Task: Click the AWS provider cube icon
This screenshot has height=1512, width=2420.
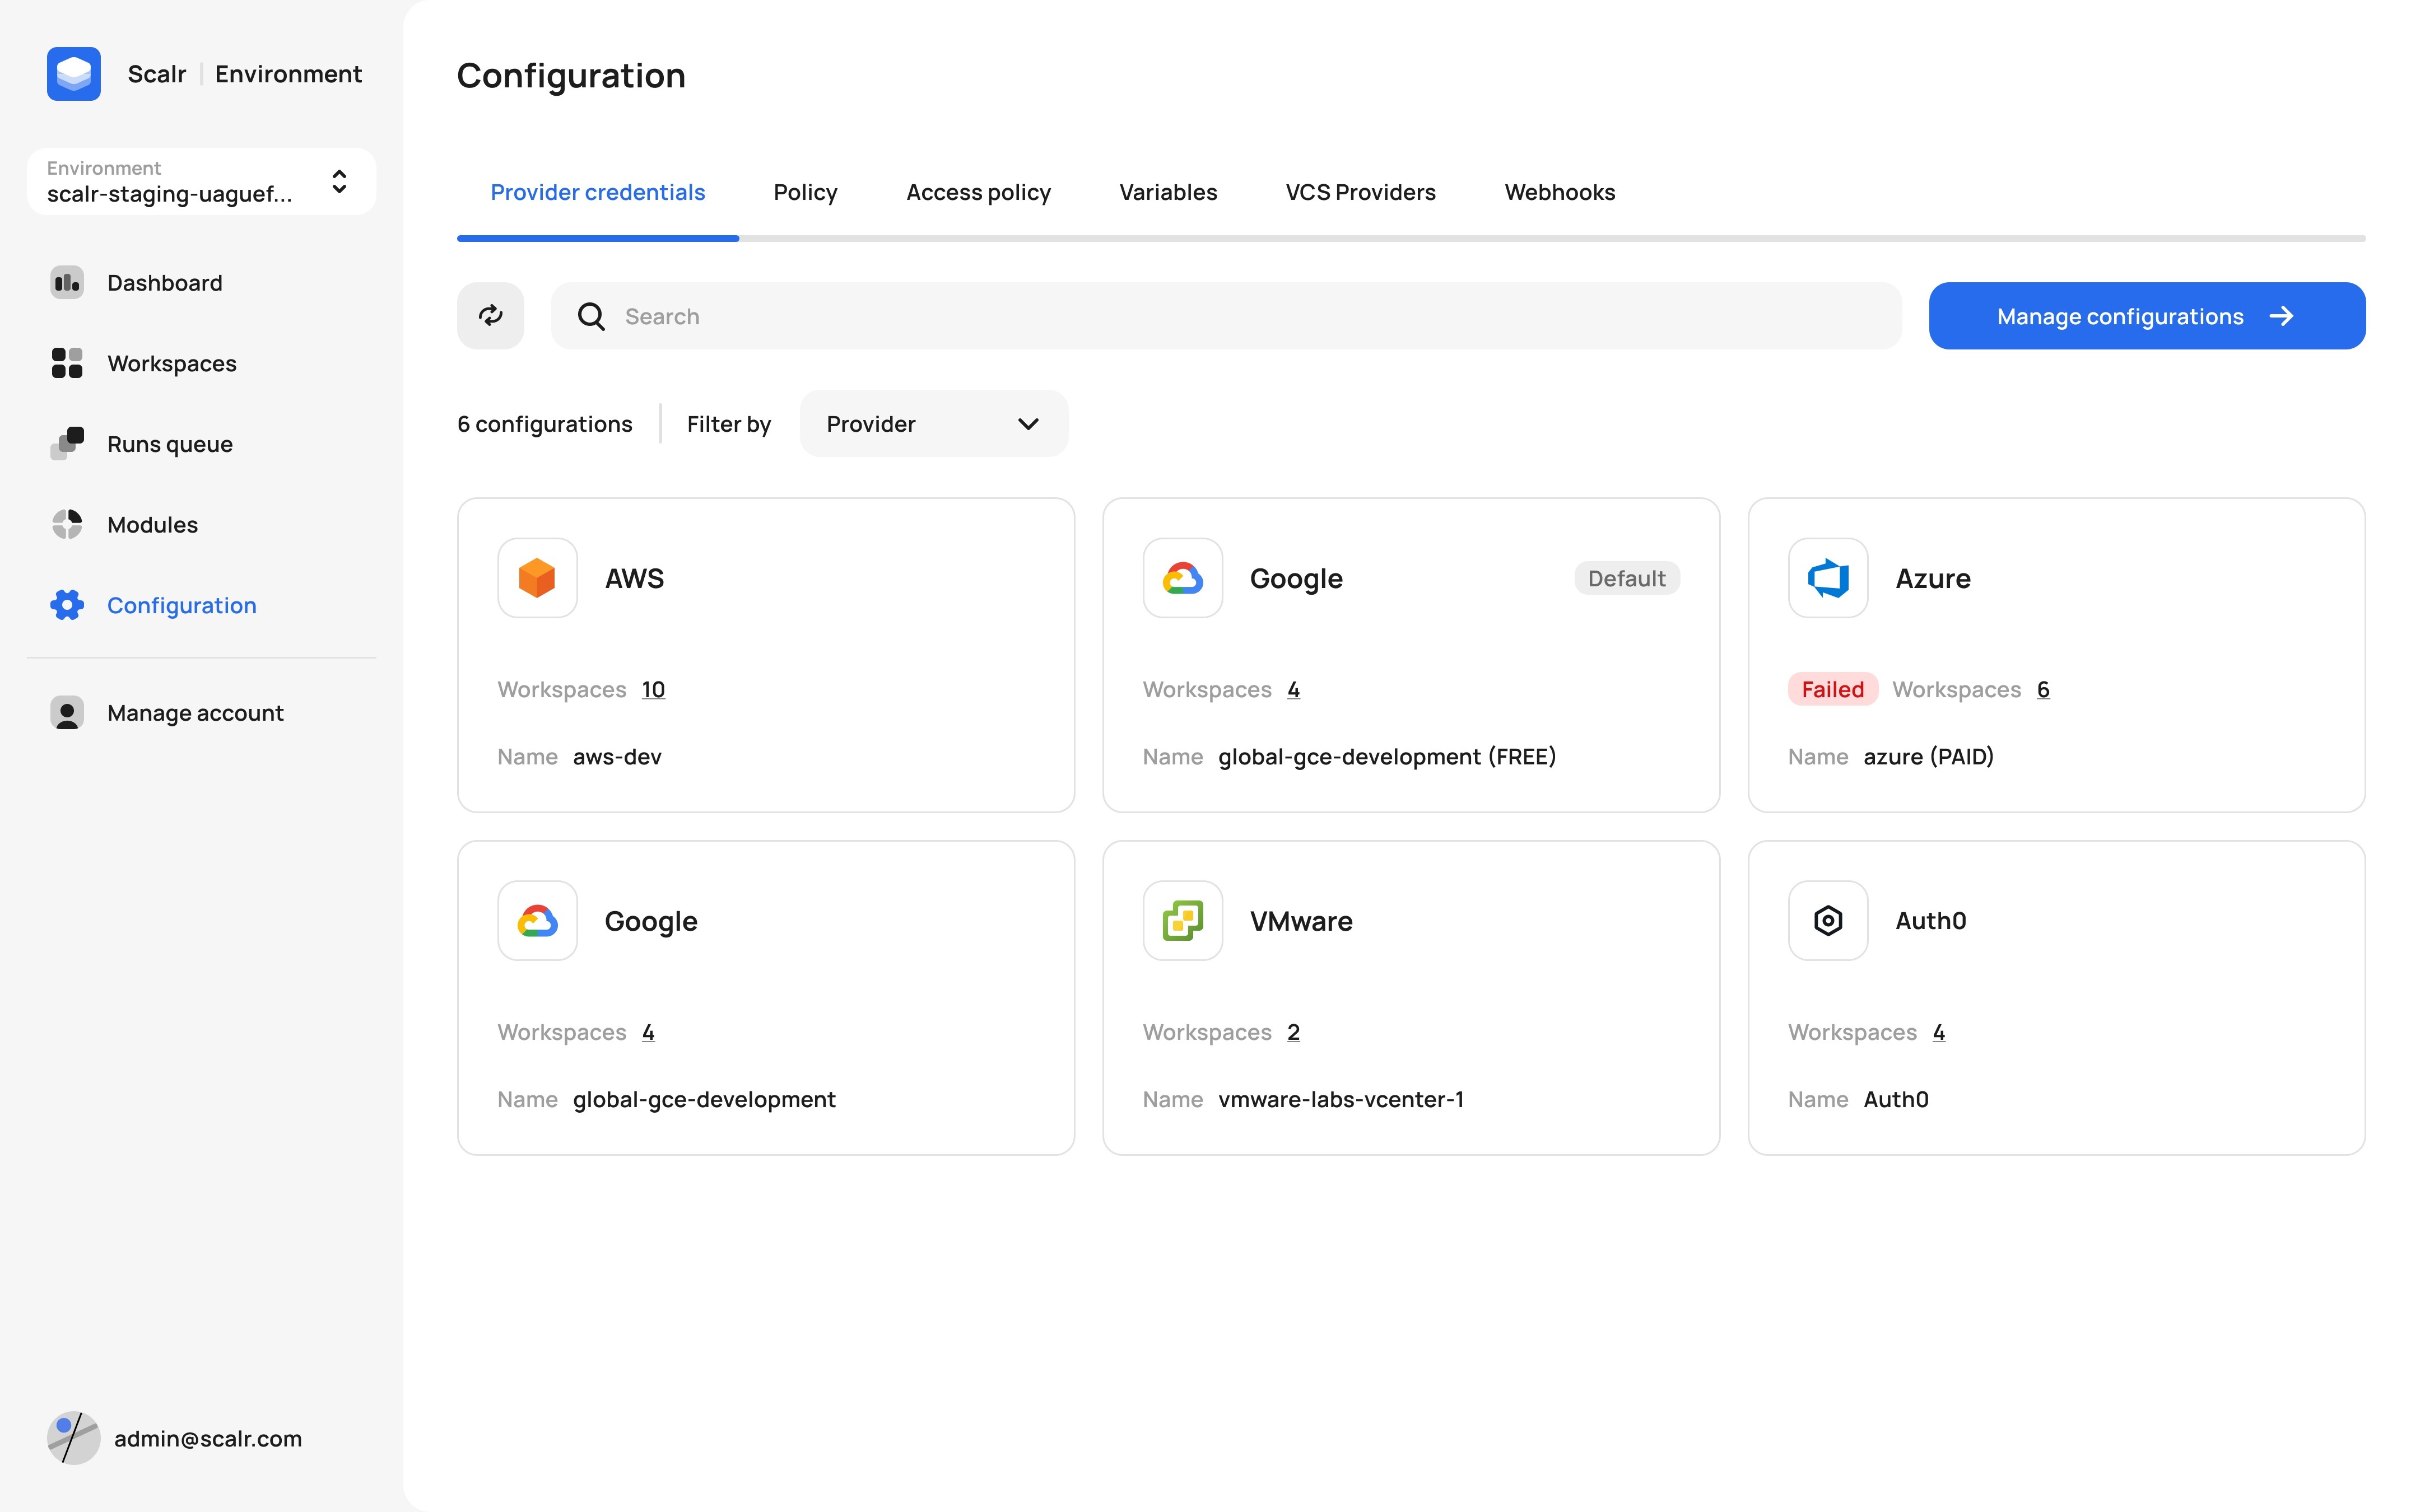Action: point(537,578)
